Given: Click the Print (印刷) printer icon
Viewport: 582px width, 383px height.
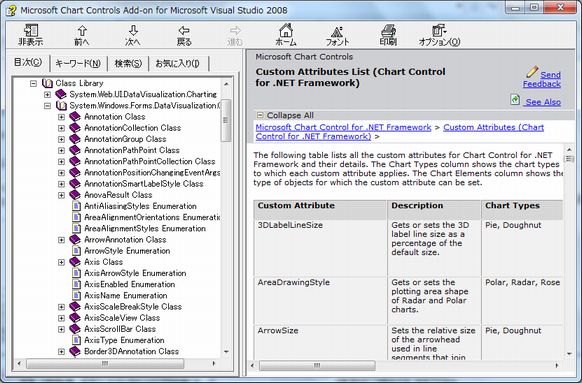Looking at the screenshot, I should 388,31.
